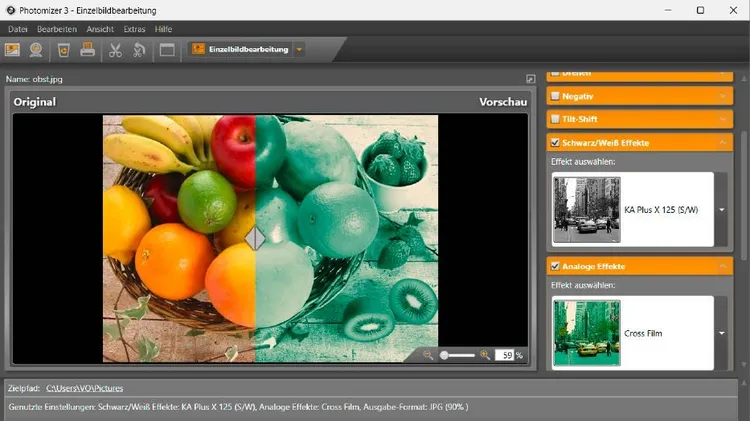
Task: Click the rotate/undo icon next to scissors
Action: (x=139, y=49)
